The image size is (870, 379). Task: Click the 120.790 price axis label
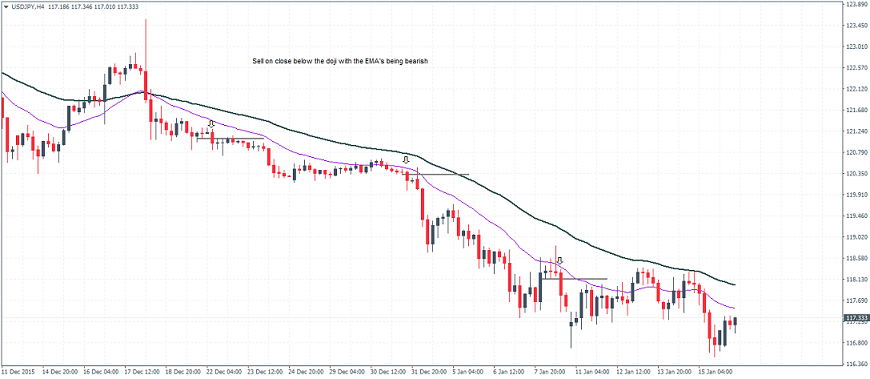(x=858, y=153)
